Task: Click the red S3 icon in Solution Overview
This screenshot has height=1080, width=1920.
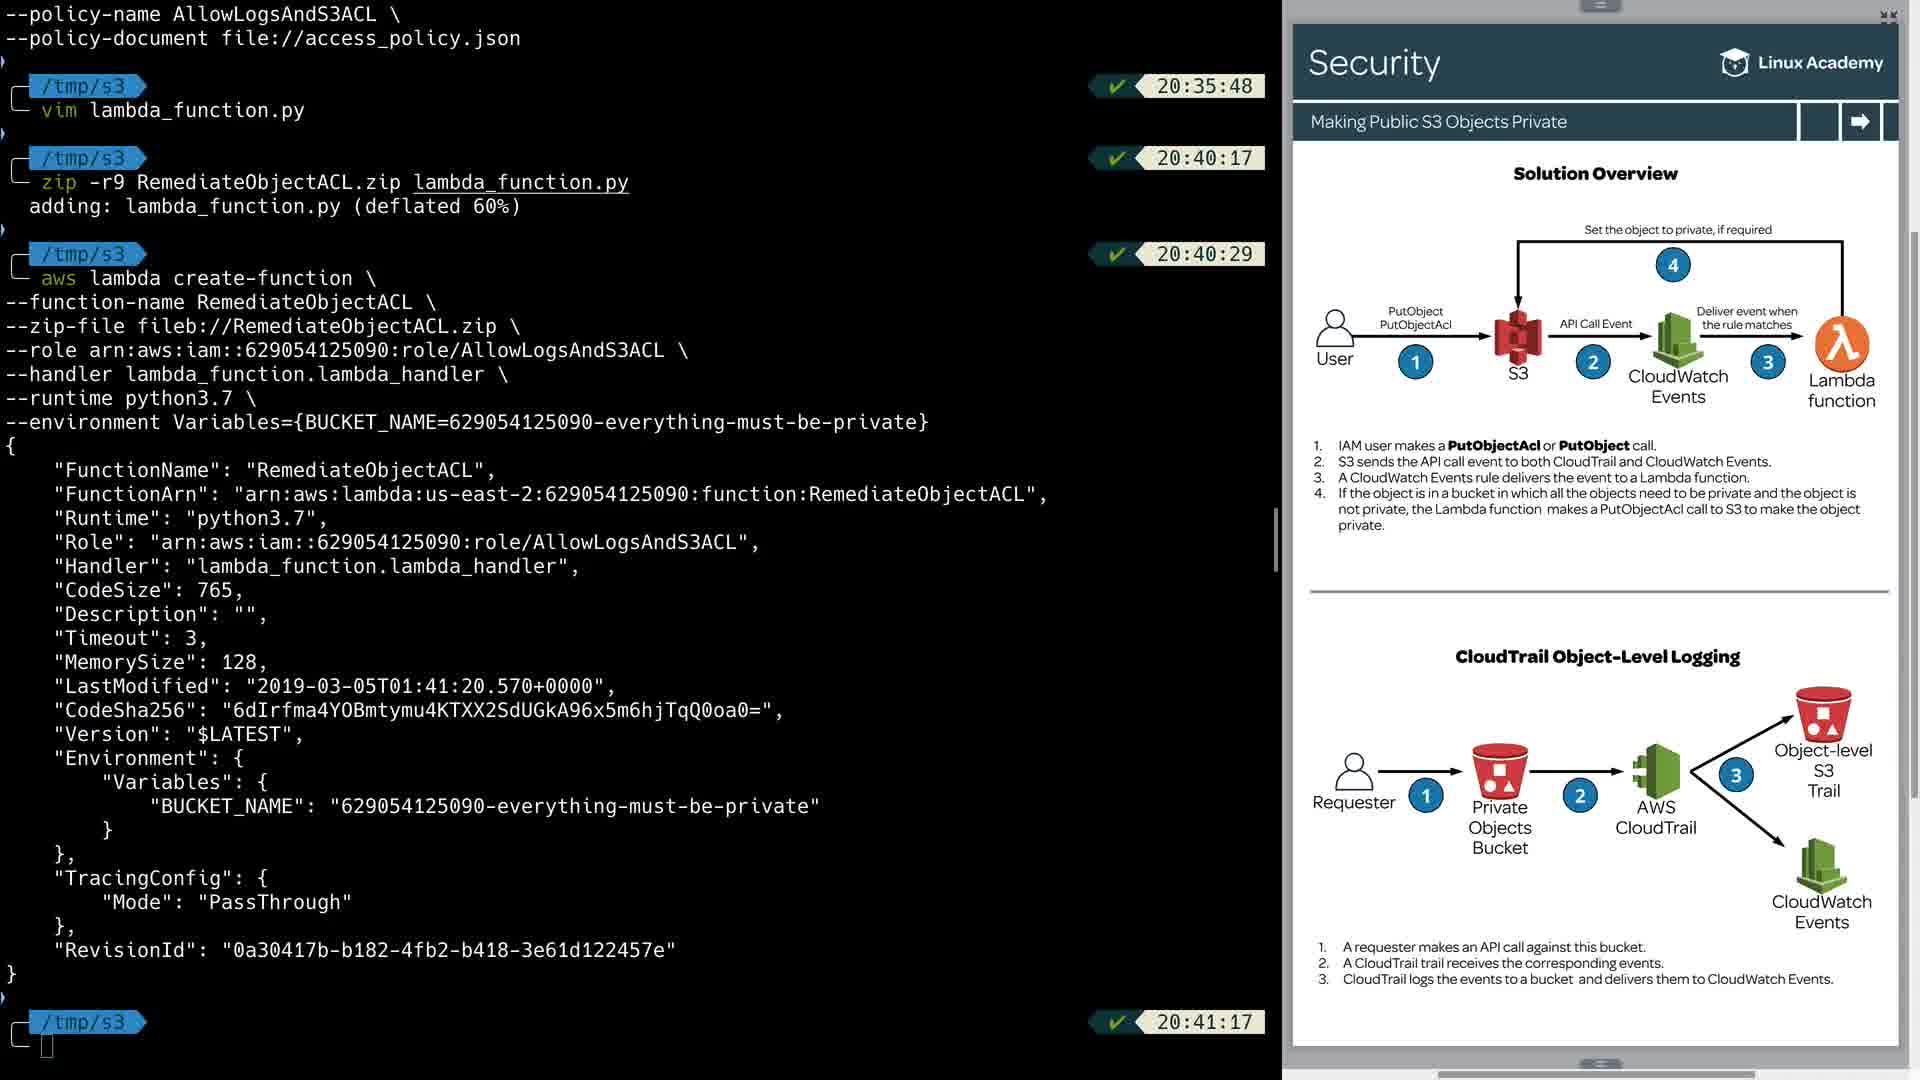Action: 1517,337
